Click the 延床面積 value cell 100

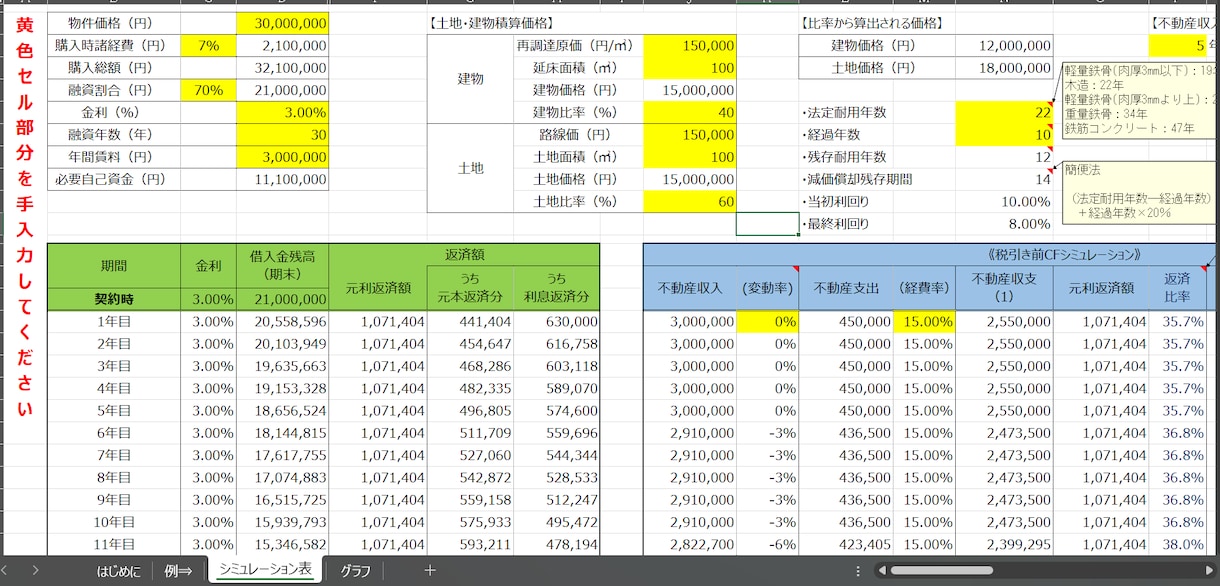click(690, 67)
